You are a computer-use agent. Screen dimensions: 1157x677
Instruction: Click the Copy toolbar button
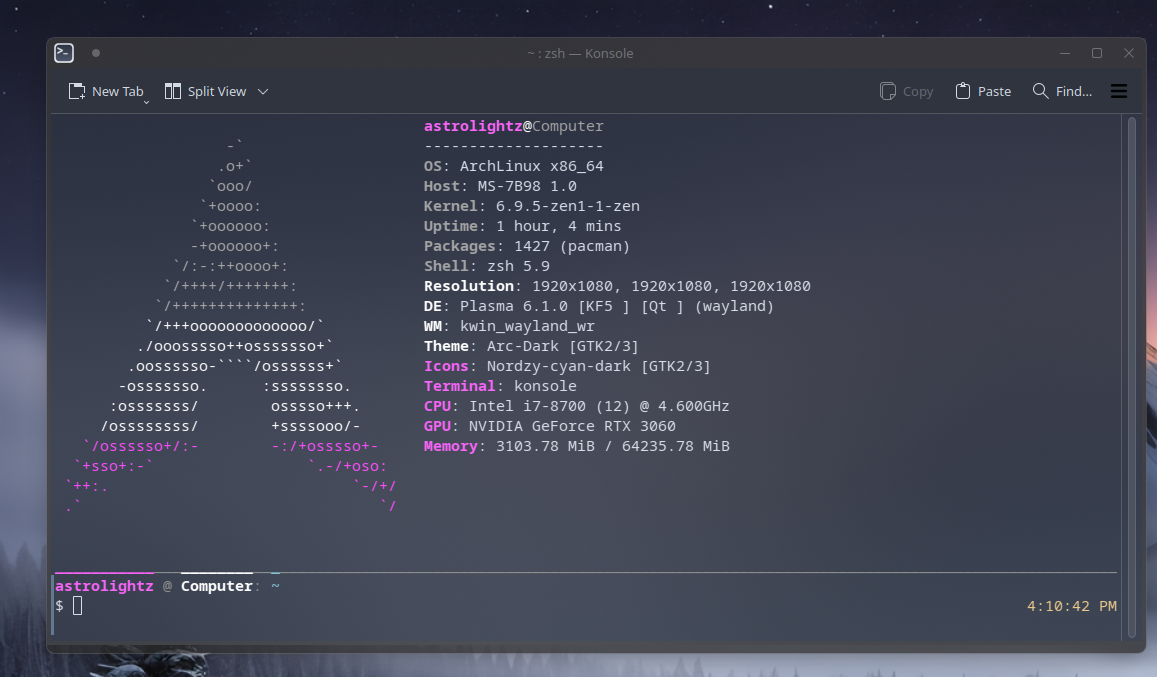(x=906, y=91)
